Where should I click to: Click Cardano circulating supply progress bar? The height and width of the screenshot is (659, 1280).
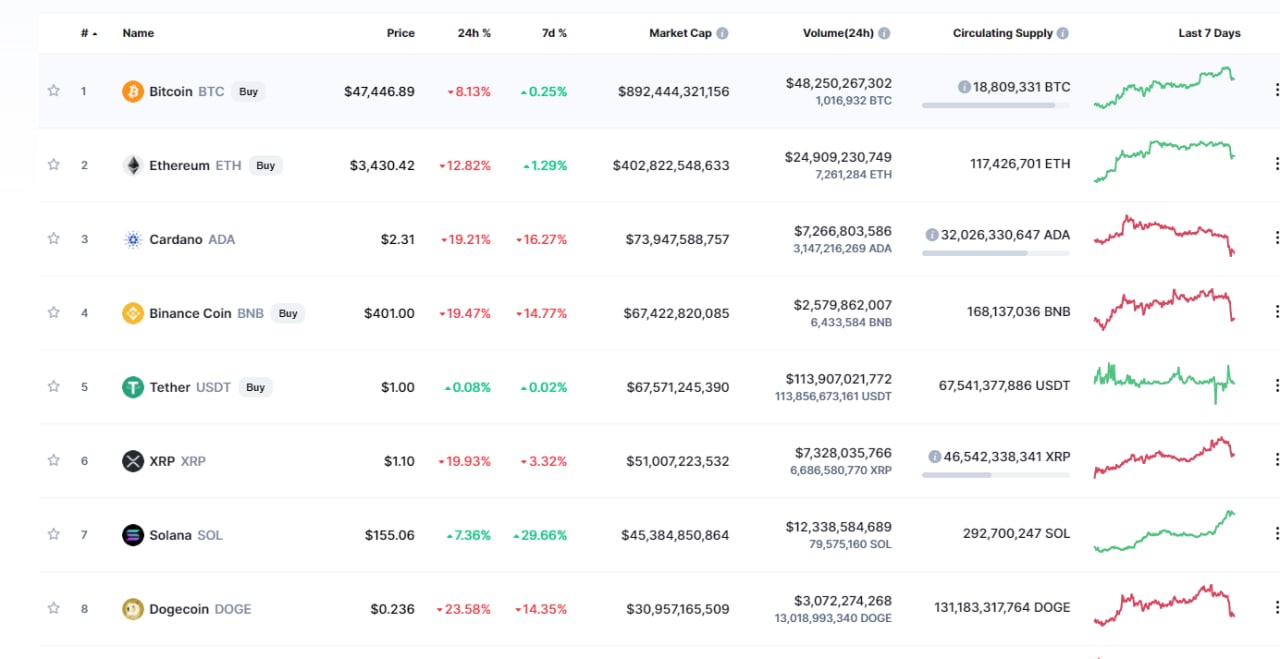995,252
